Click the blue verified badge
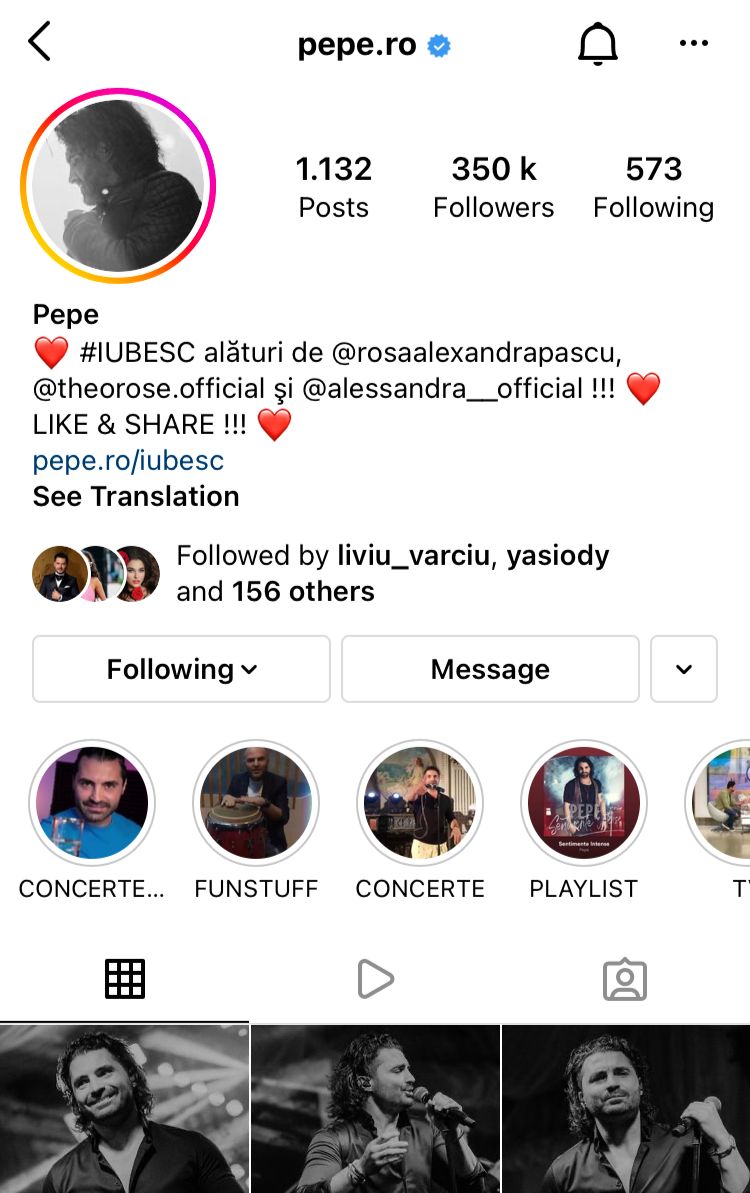This screenshot has width=750, height=1193. (x=439, y=46)
